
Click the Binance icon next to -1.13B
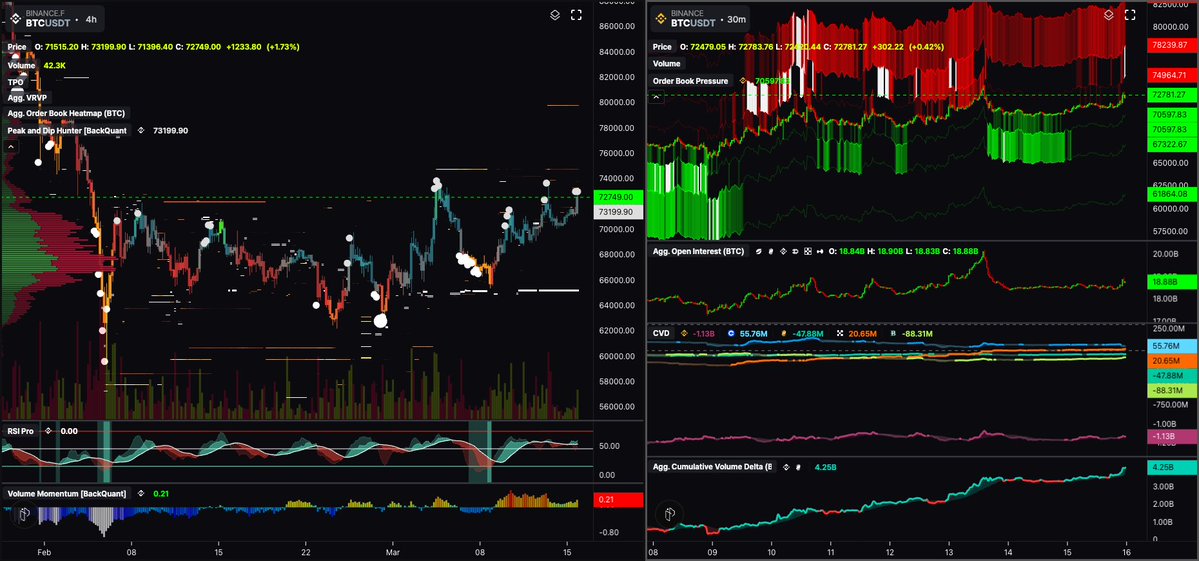pyautogui.click(x=684, y=333)
